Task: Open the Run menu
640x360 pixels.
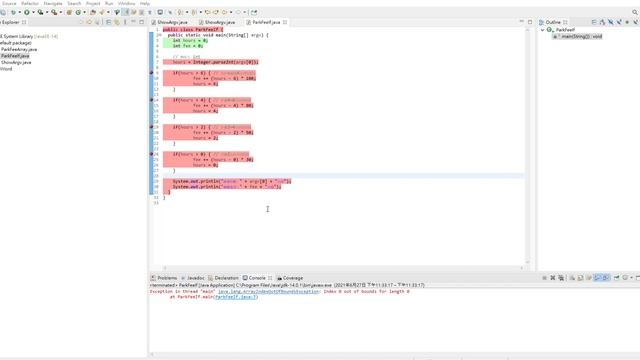Action: [x=109, y=3]
